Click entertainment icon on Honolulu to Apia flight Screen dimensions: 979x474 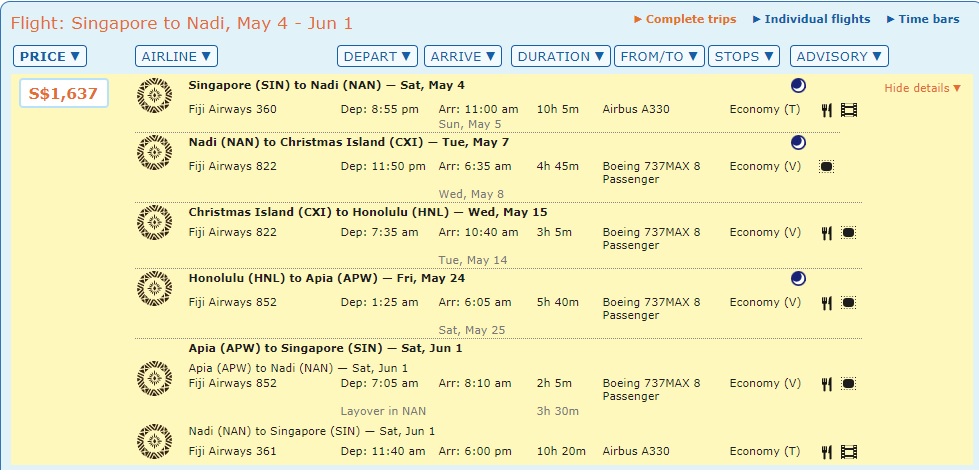point(848,303)
